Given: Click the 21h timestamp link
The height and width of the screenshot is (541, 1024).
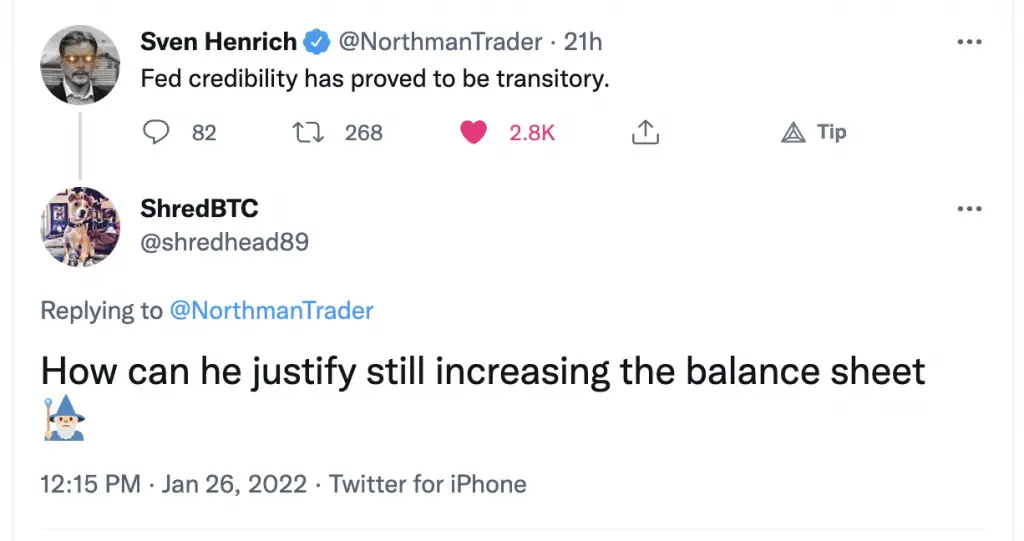Looking at the screenshot, I should click(583, 42).
